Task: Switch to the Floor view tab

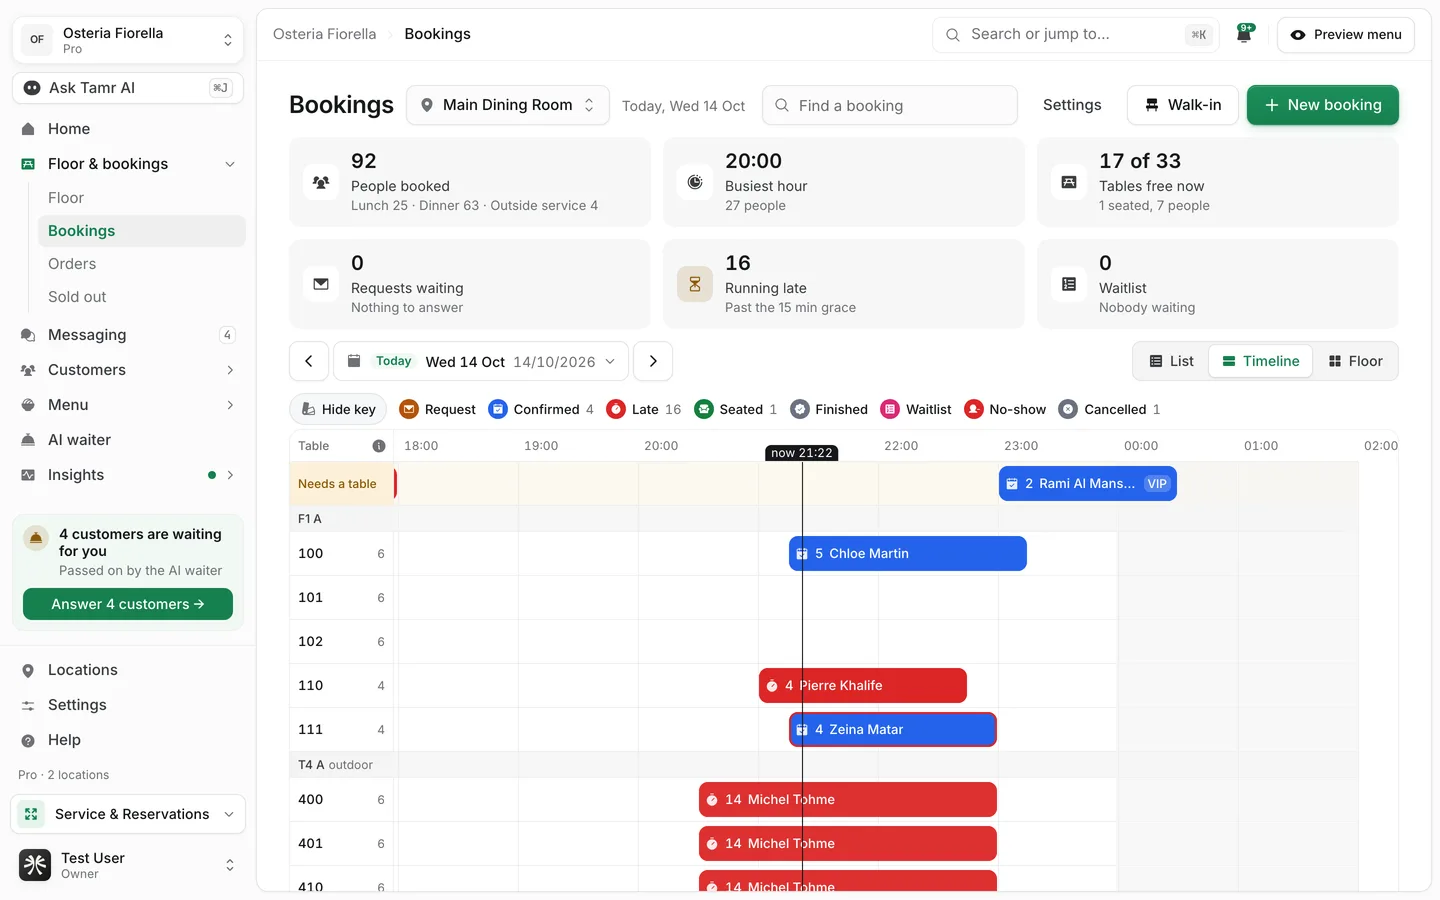Action: tap(1355, 361)
